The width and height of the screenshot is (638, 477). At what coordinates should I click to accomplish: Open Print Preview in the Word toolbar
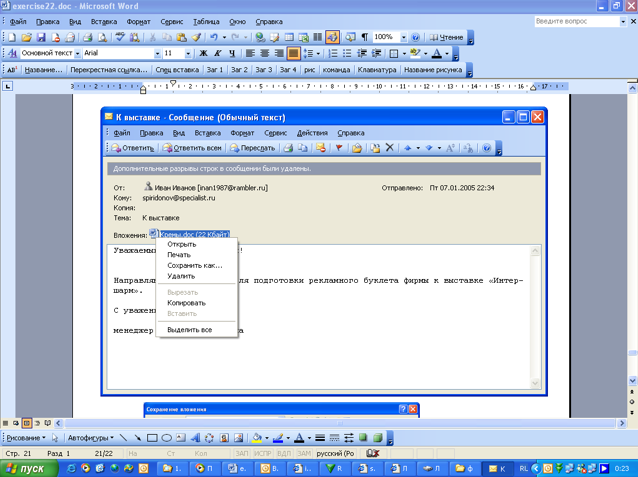(102, 37)
